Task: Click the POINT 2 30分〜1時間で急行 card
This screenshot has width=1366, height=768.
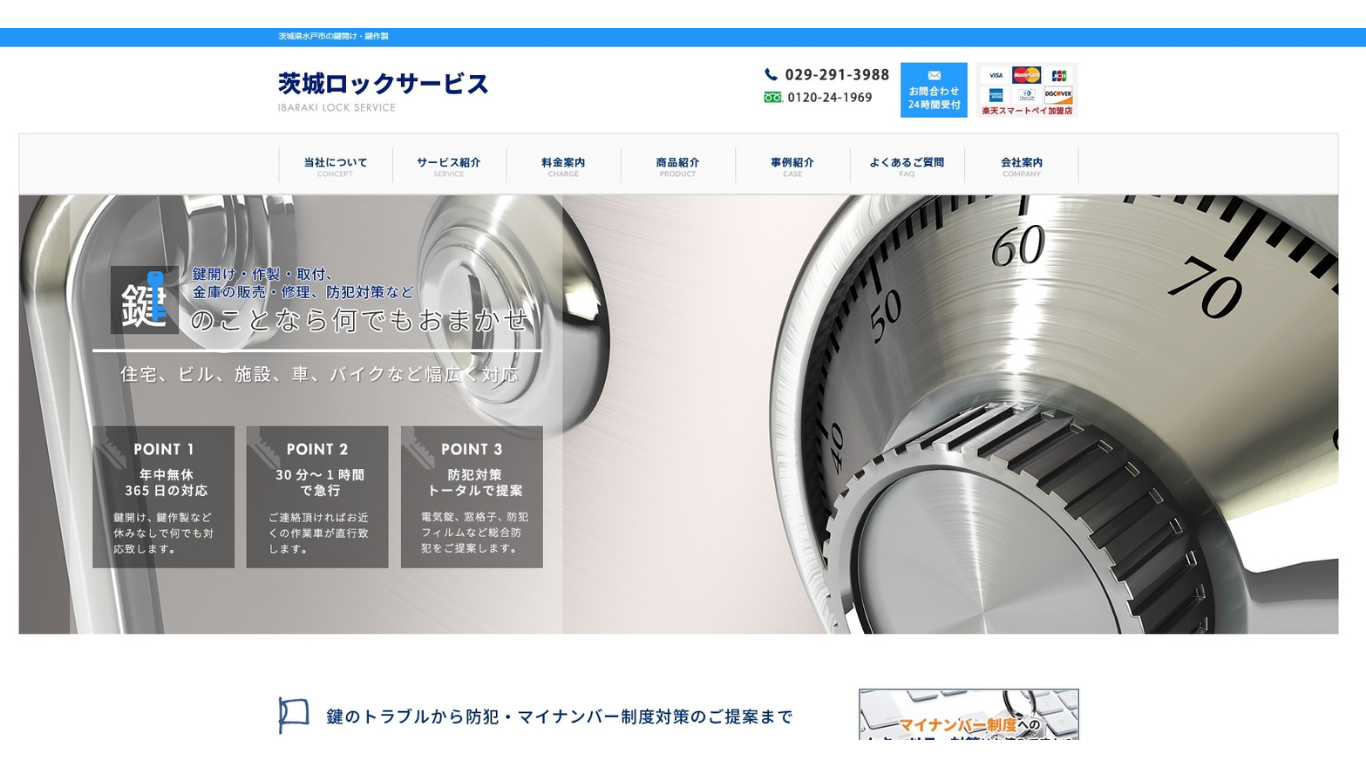Action: click(x=317, y=497)
